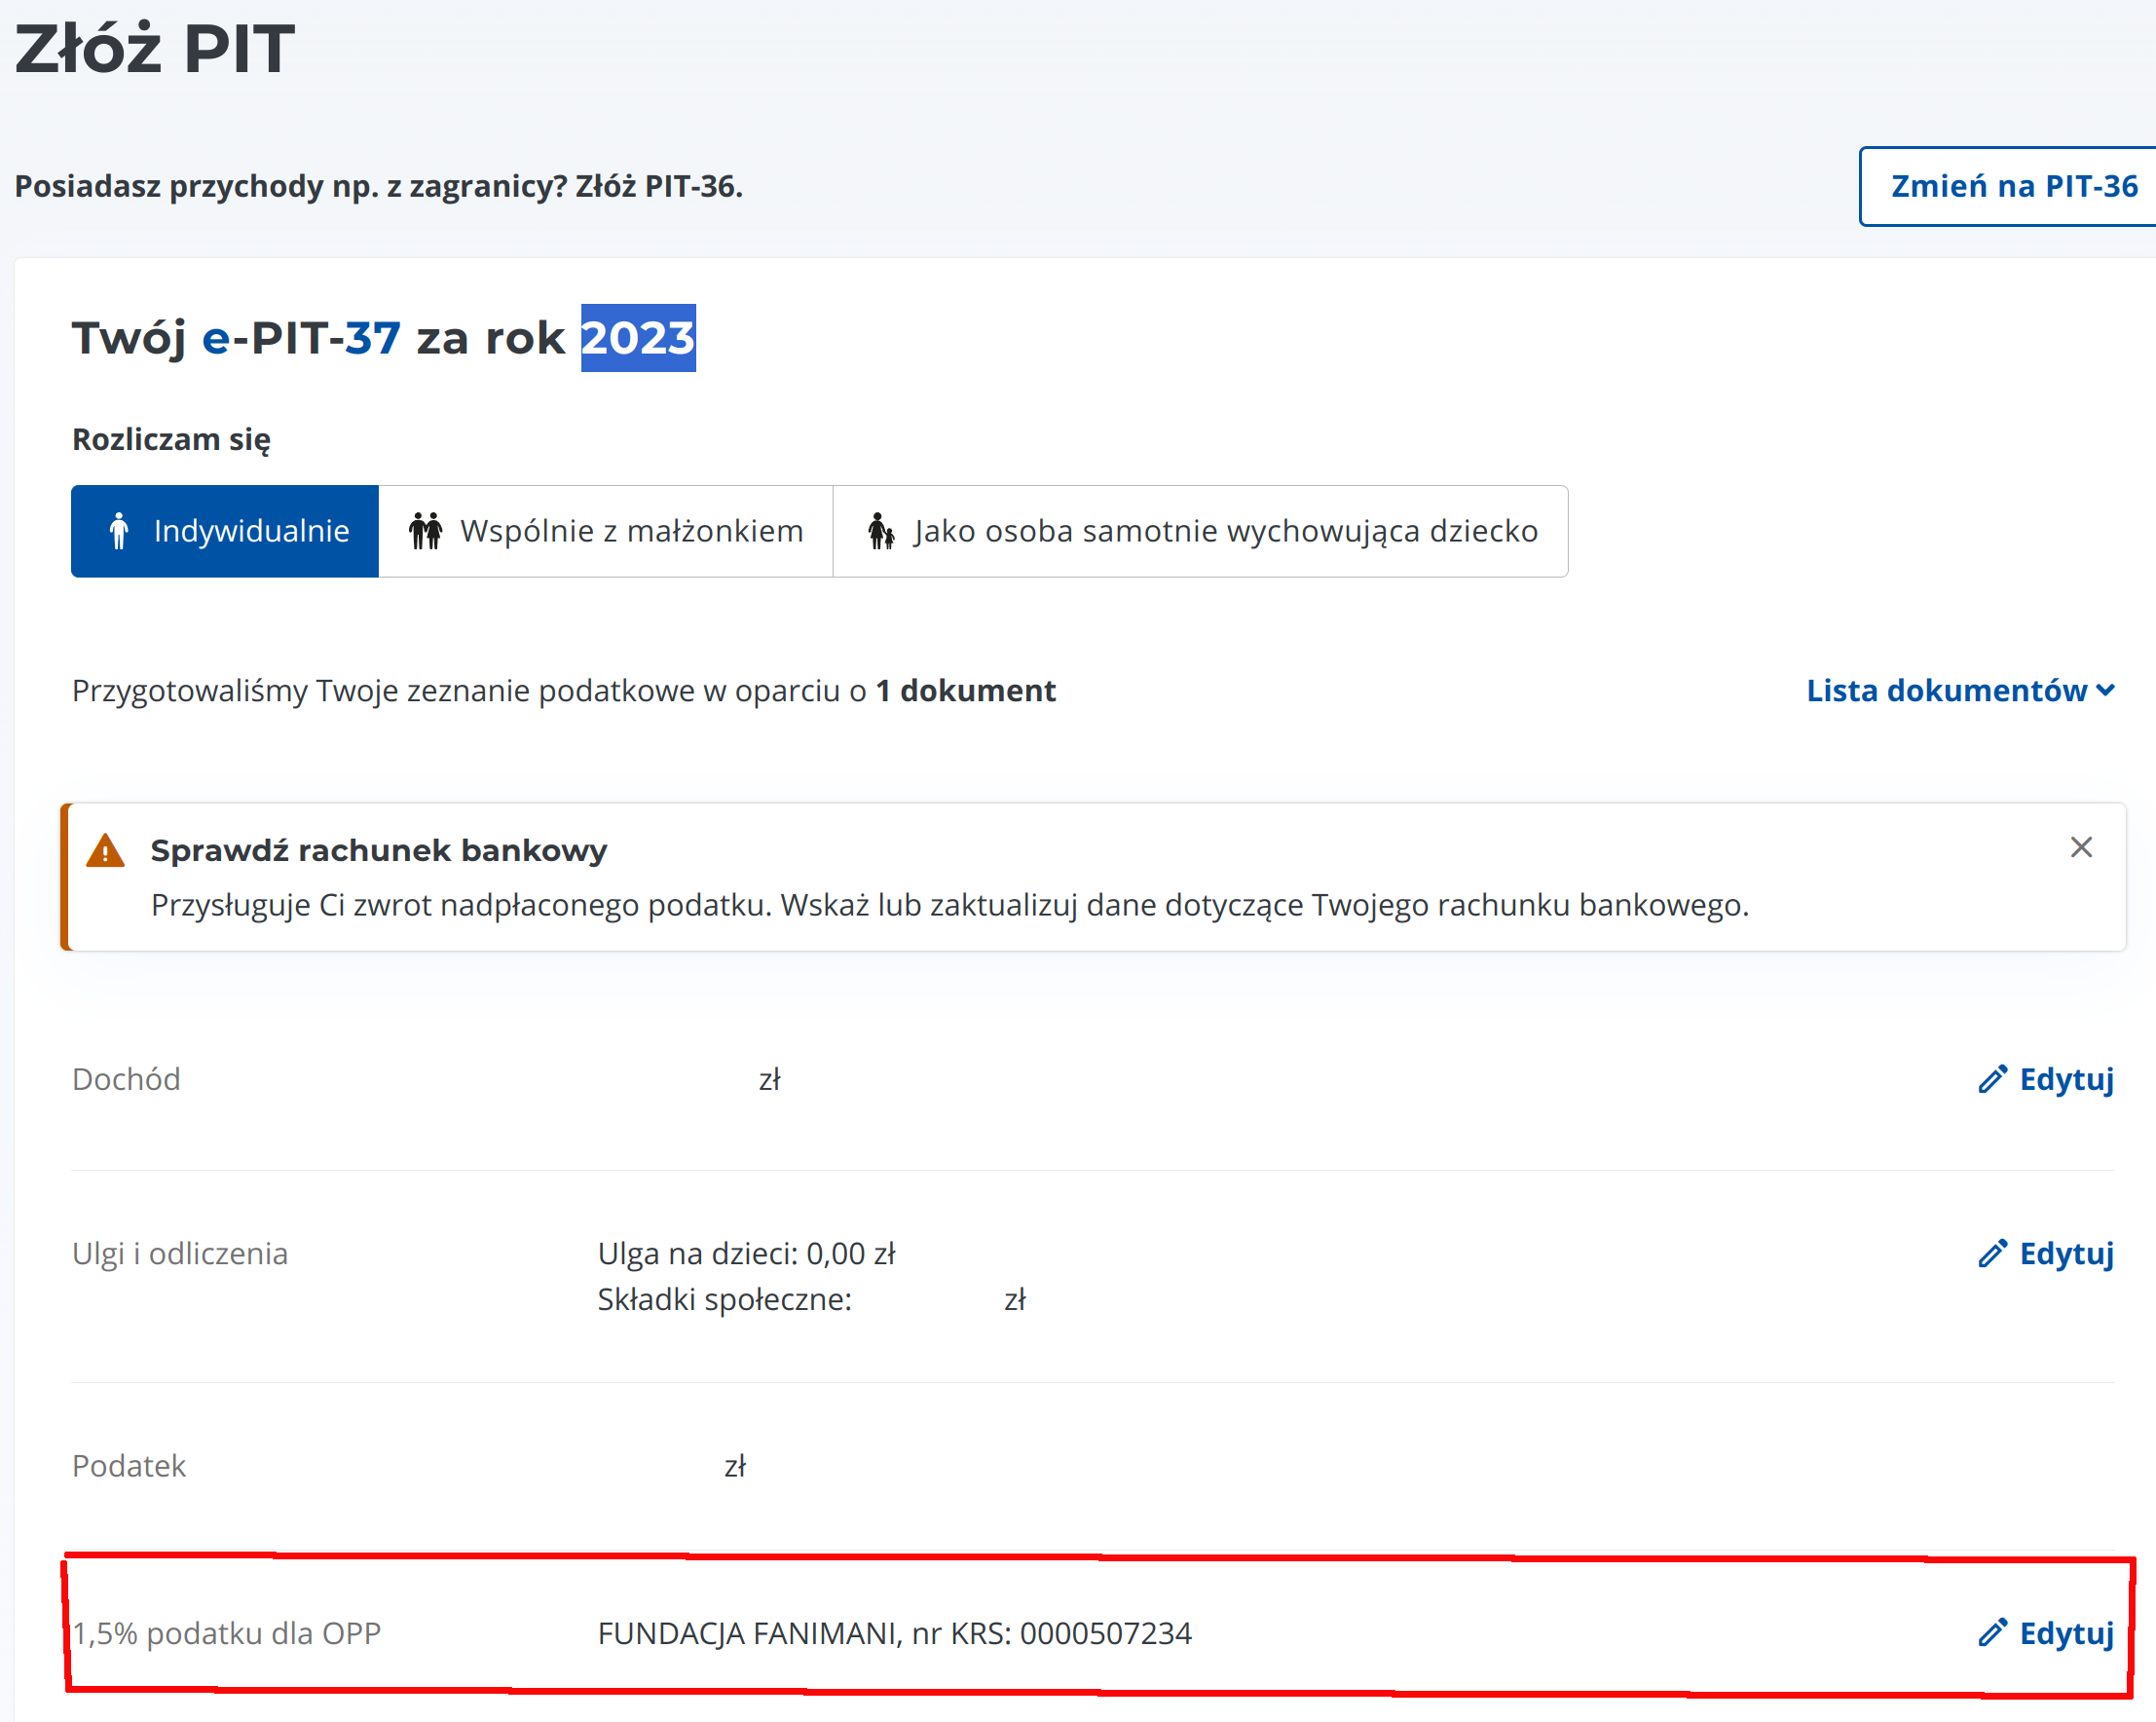Screen dimensions: 2156x1722
Task: Click Edytuj text for Ulgi i odliczenia
Action: point(2066,1253)
